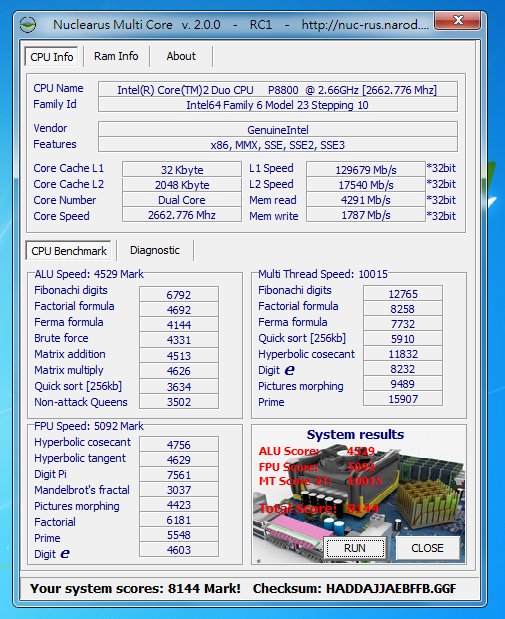The height and width of the screenshot is (619, 505).
Task: Click the CLOSE button
Action: [x=428, y=548]
